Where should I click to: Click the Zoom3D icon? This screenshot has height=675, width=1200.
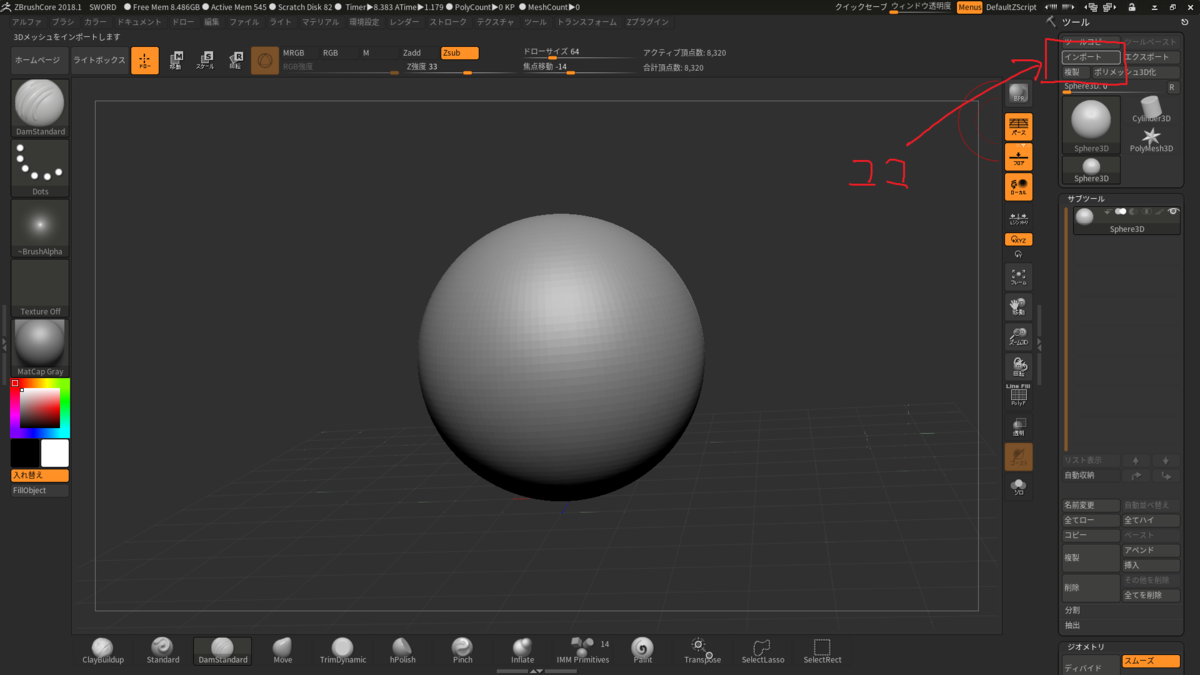(1018, 337)
